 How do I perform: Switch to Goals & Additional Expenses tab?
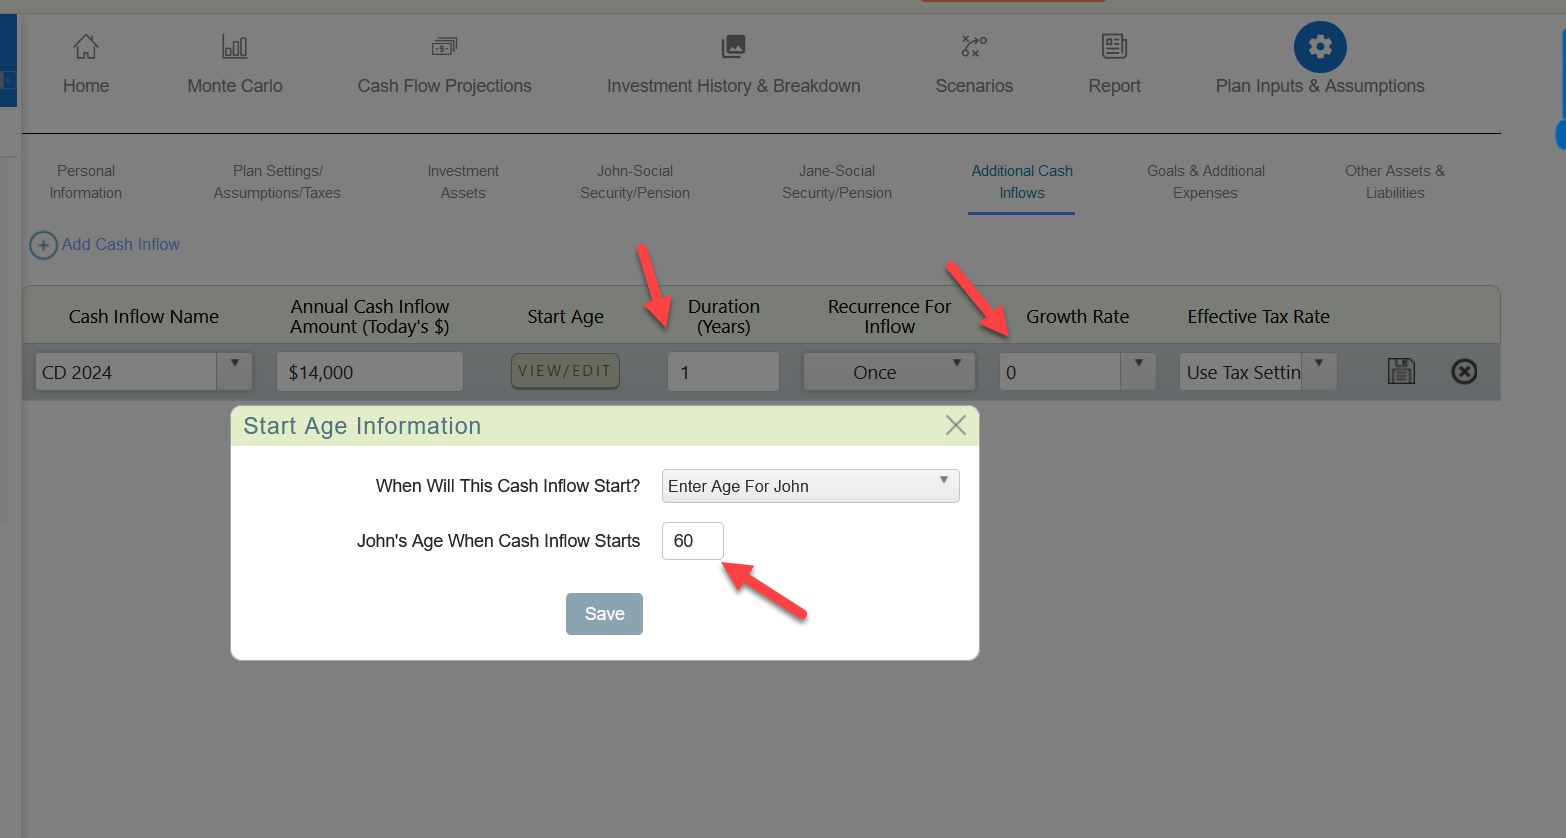click(x=1205, y=182)
